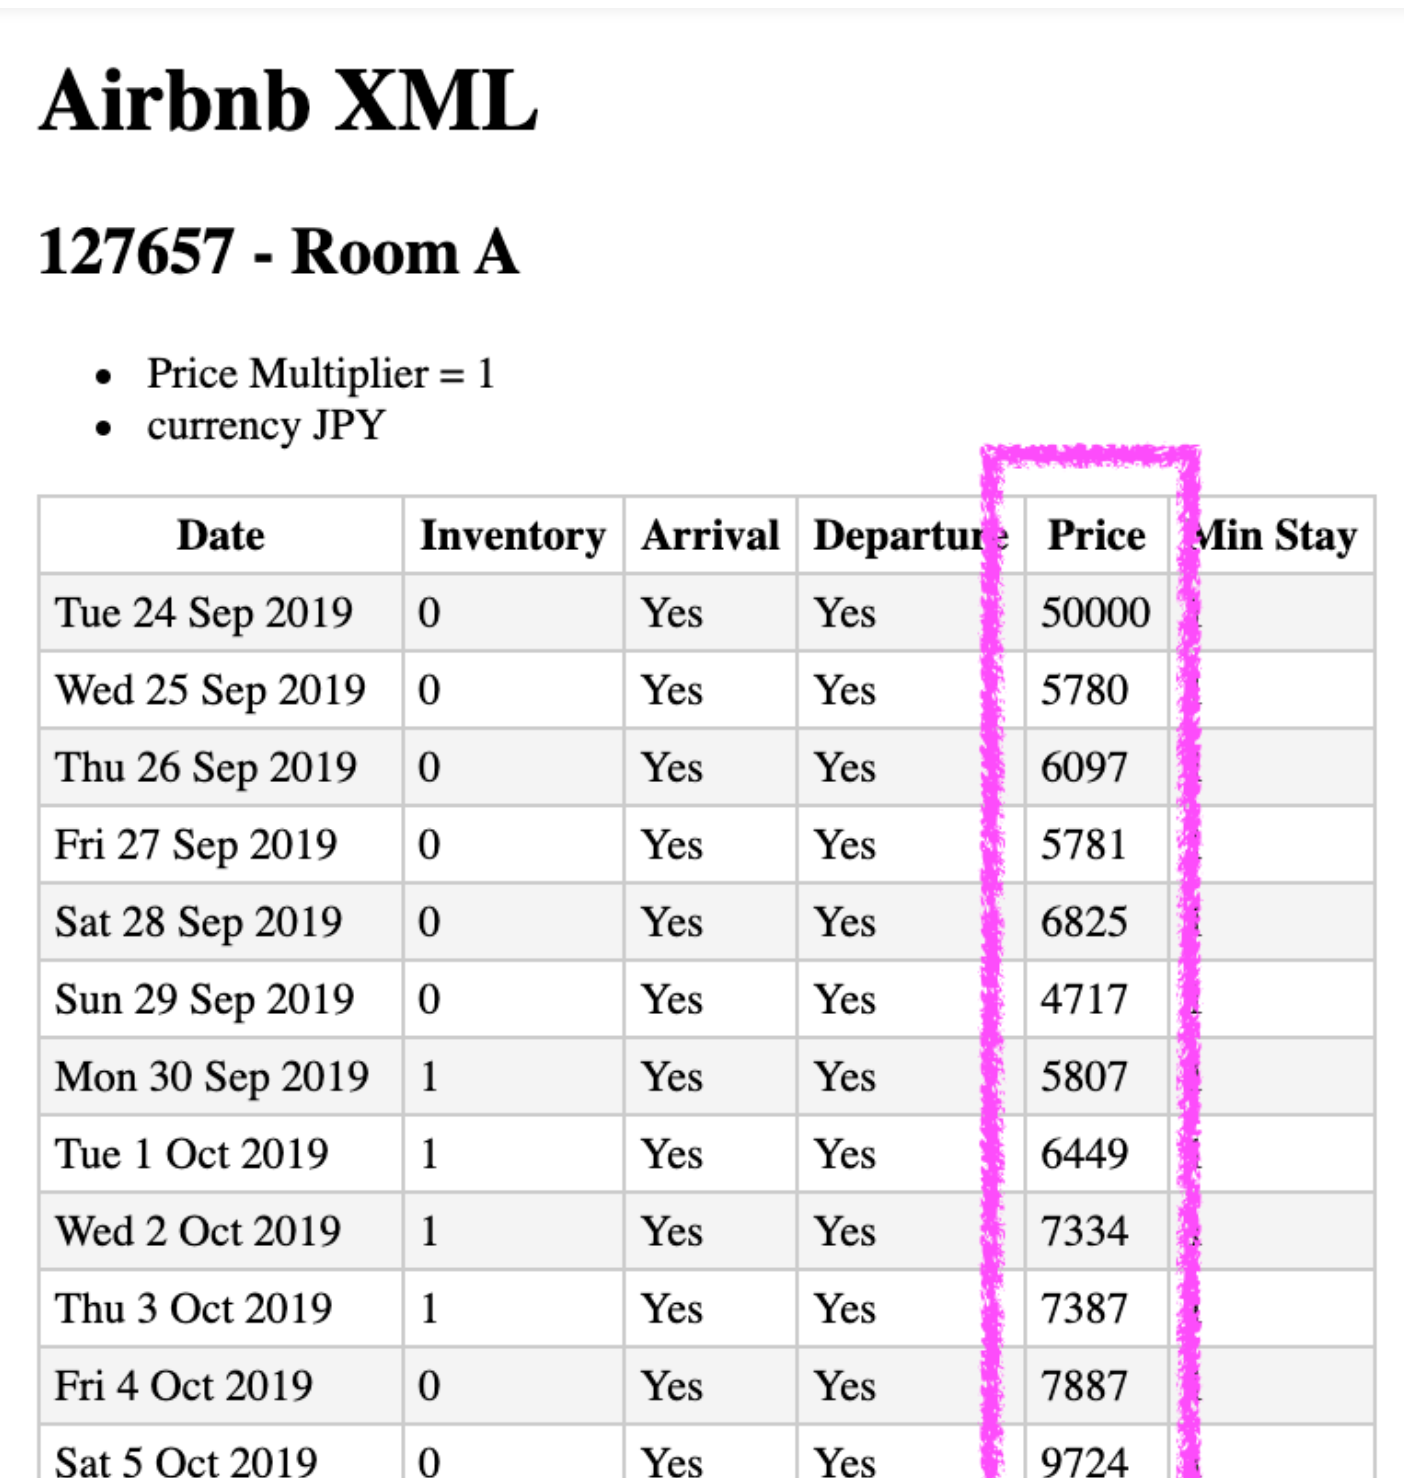Click the Arrival column header
This screenshot has width=1404, height=1478.
(x=710, y=536)
